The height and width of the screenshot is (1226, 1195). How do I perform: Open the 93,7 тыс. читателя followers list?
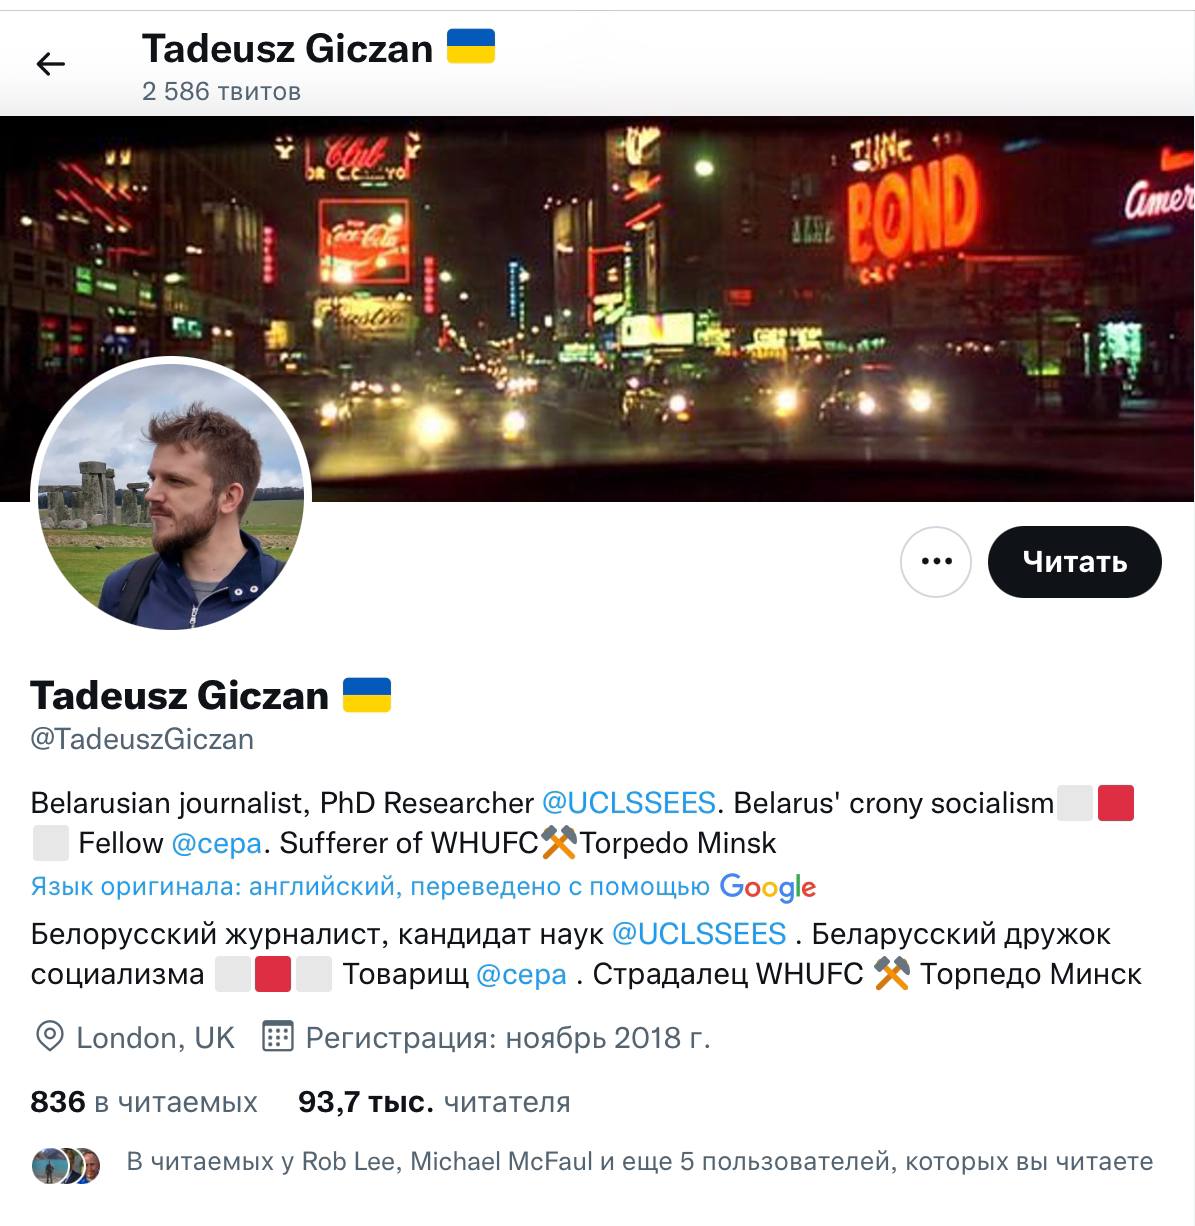point(434,1102)
